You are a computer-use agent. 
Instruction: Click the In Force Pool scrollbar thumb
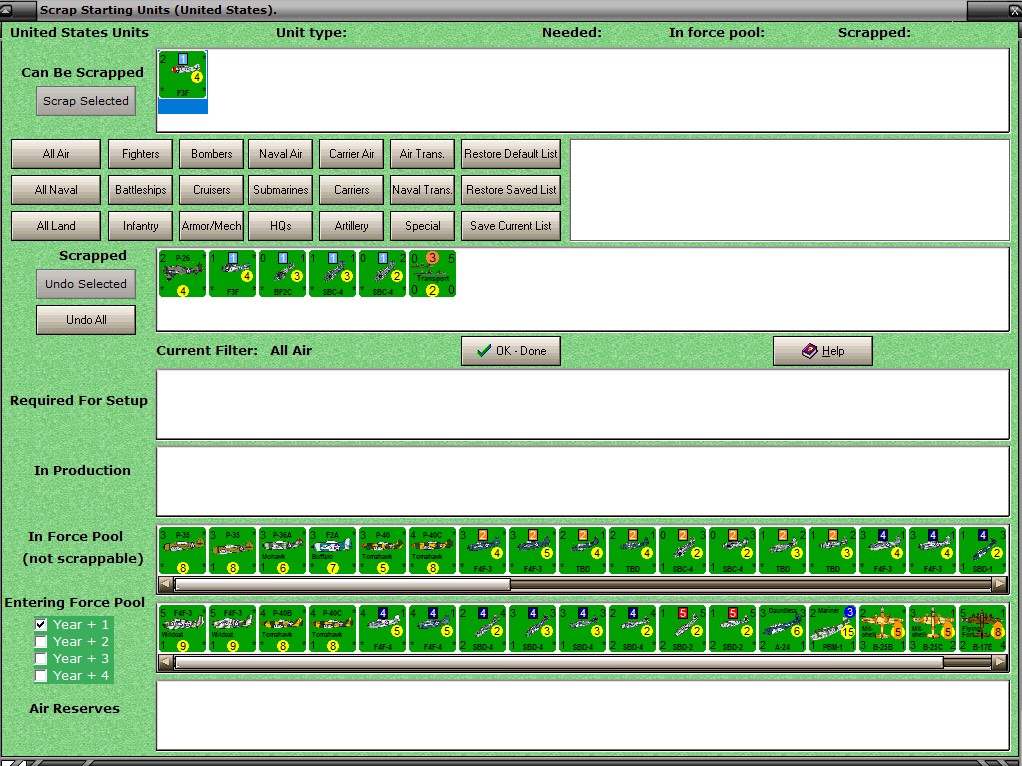(342, 584)
